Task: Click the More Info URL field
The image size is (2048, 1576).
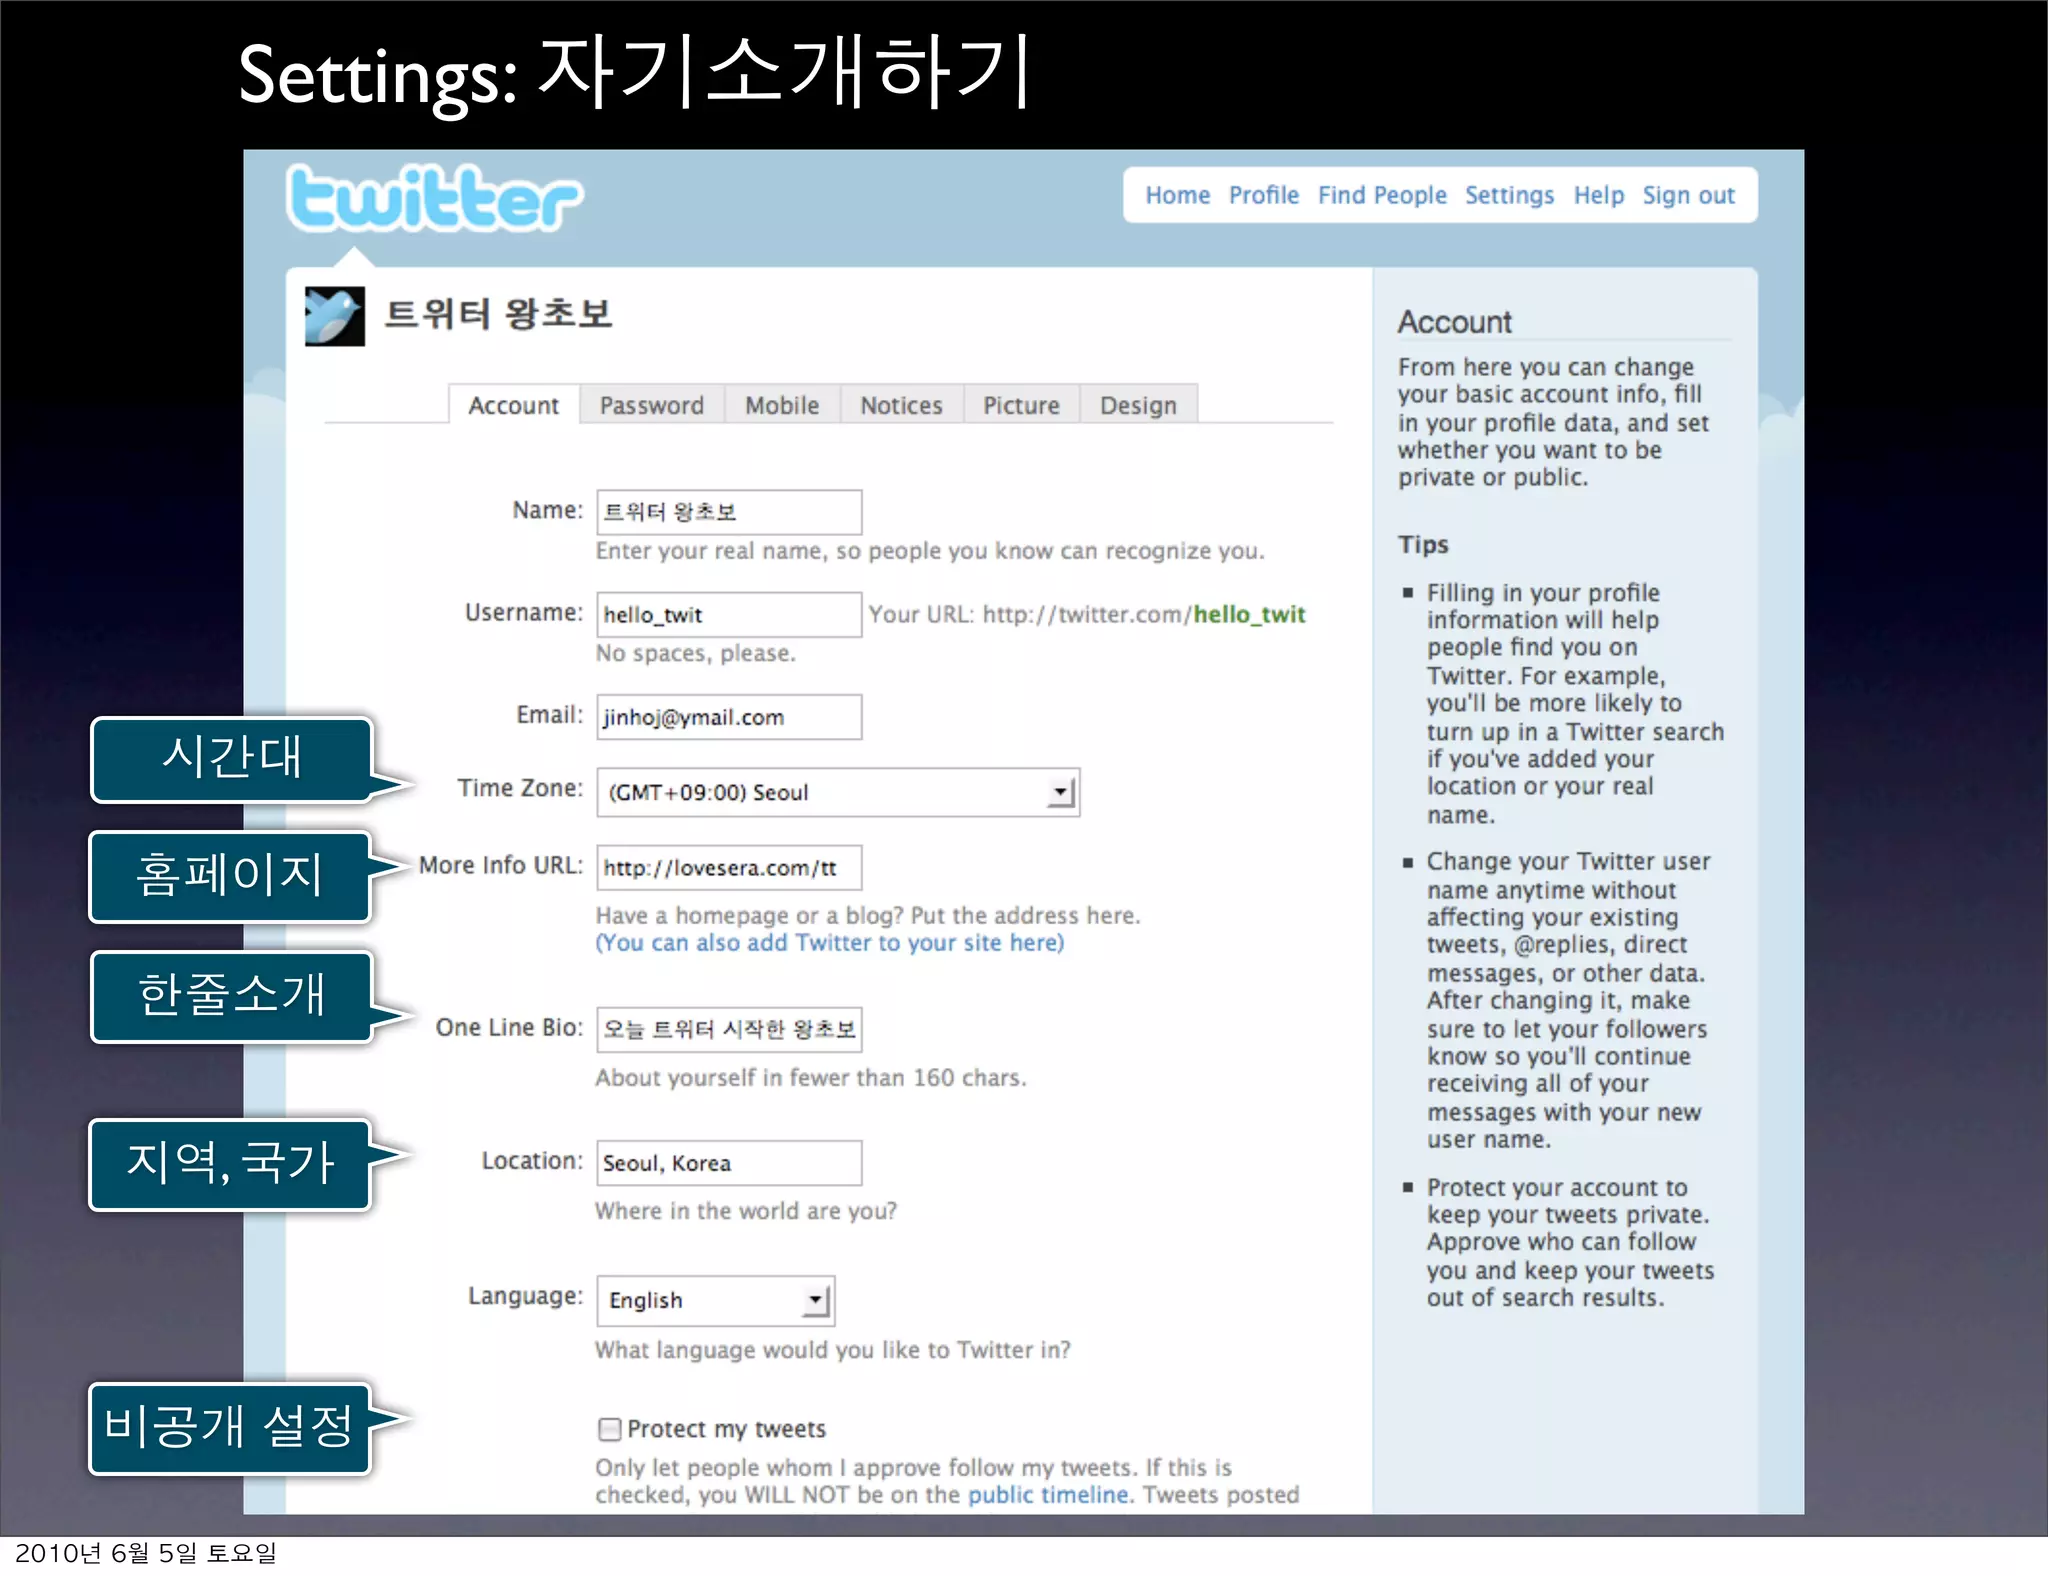Action: click(x=729, y=868)
